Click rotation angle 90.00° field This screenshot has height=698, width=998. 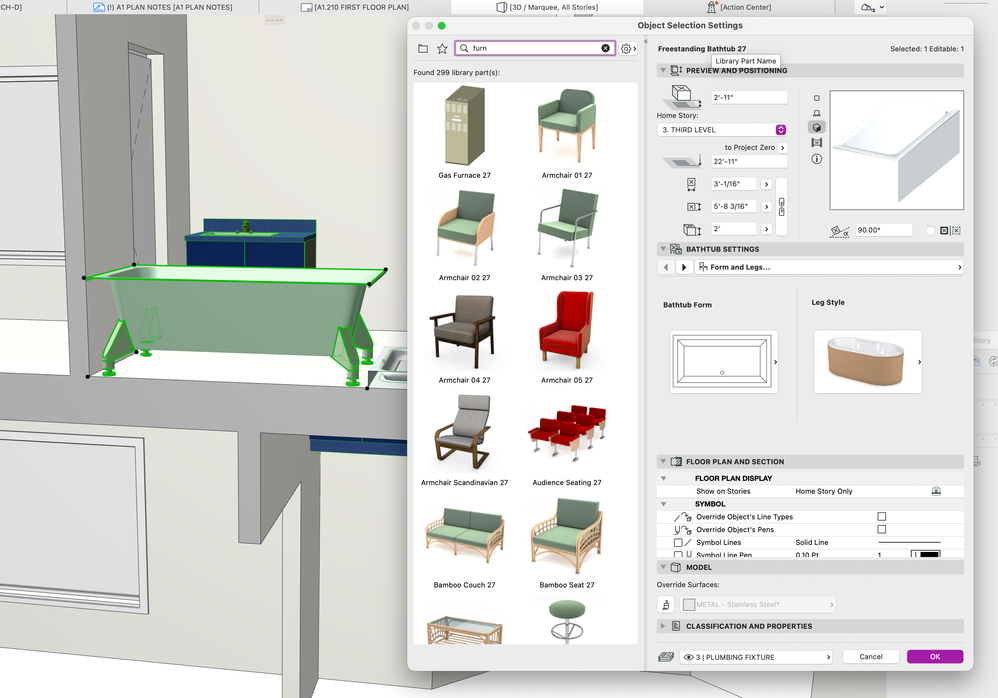click(x=883, y=230)
